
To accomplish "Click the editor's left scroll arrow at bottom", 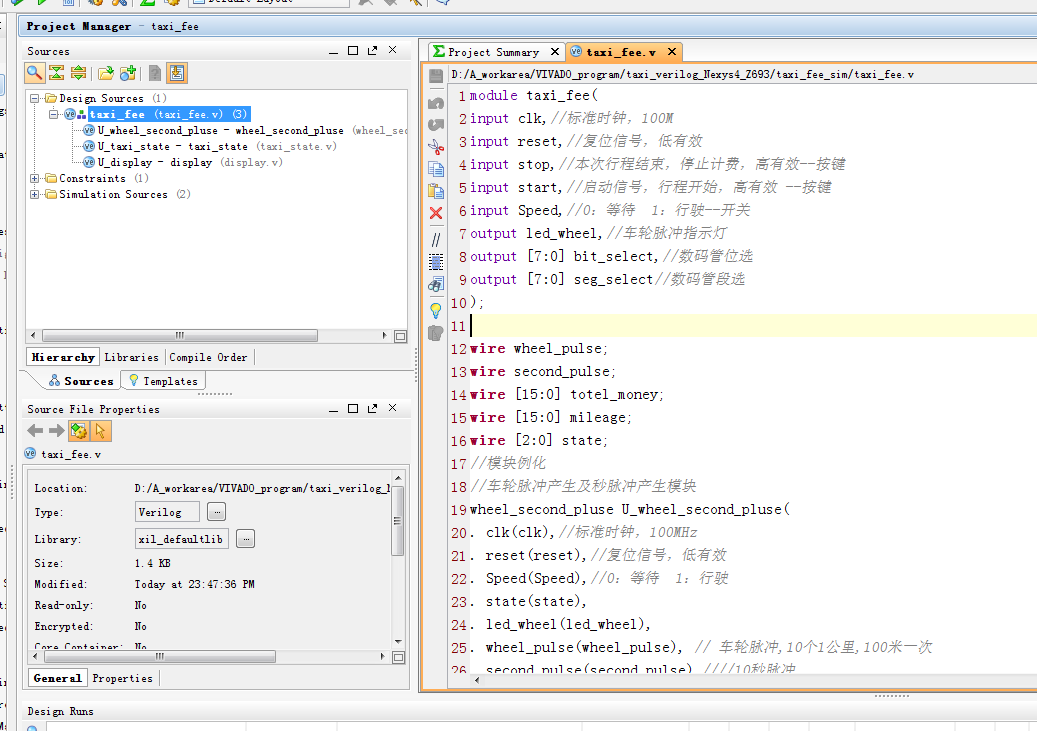I will pos(477,679).
